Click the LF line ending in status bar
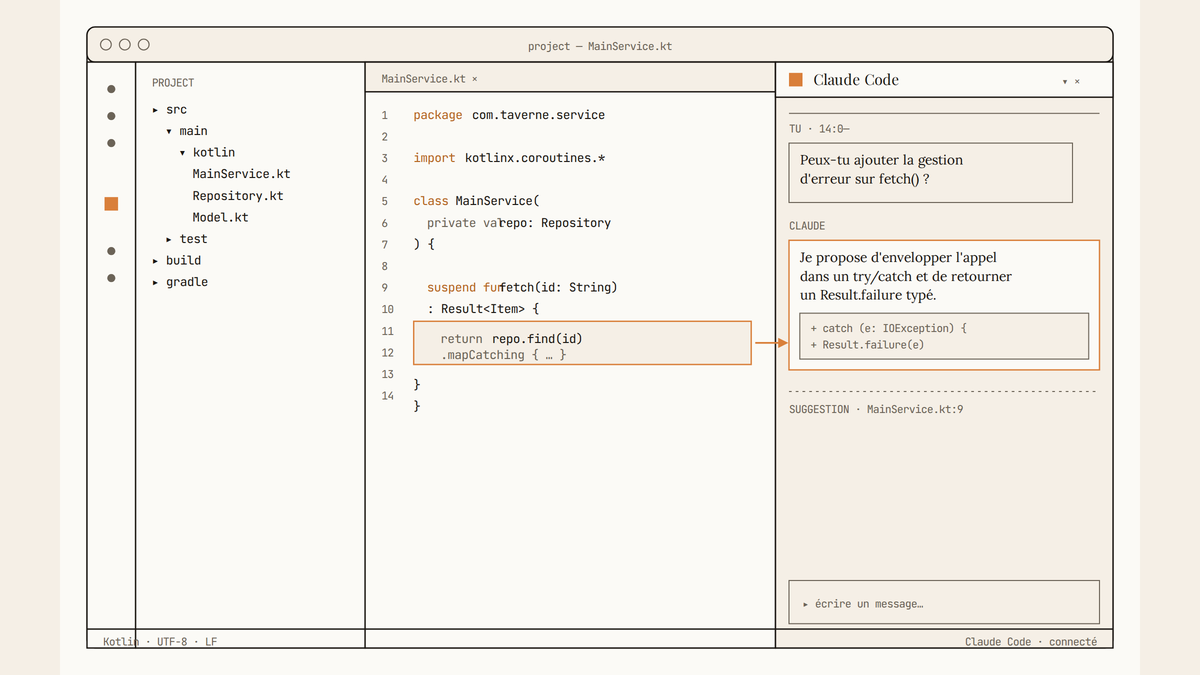This screenshot has width=1200, height=675. tap(211, 642)
